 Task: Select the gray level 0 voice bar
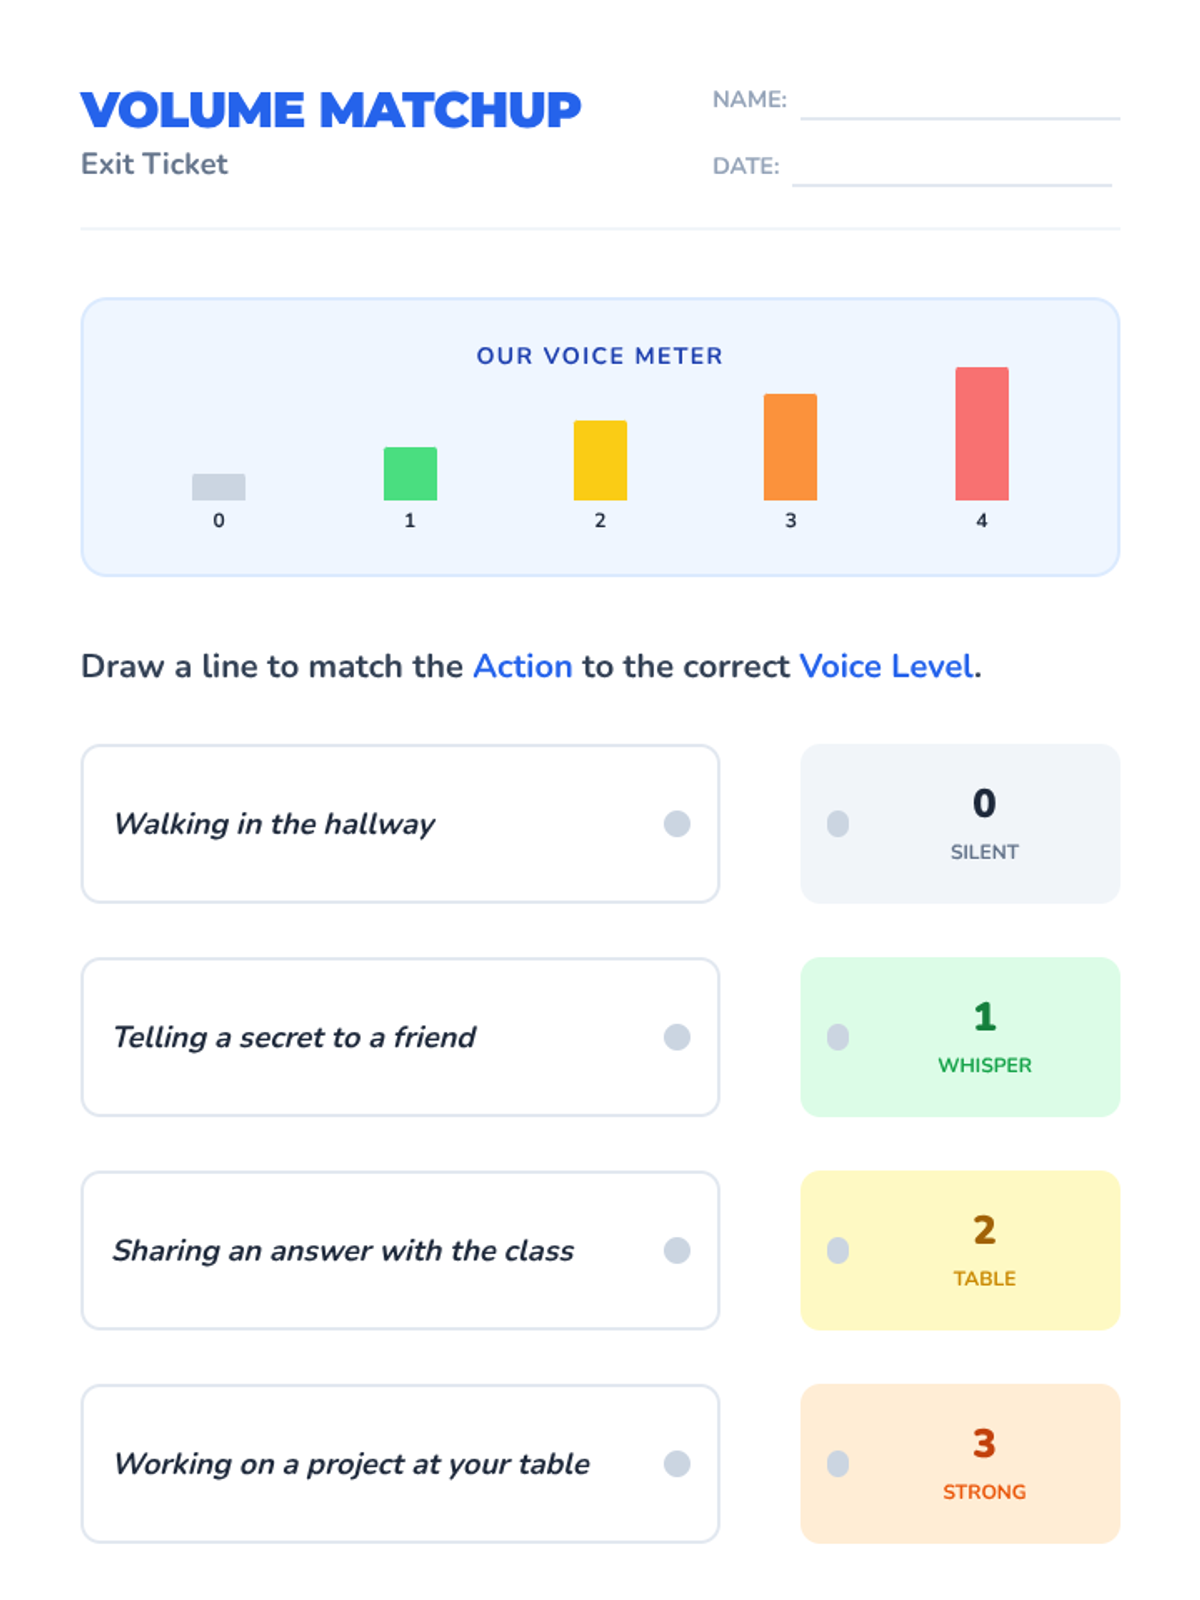click(x=219, y=487)
